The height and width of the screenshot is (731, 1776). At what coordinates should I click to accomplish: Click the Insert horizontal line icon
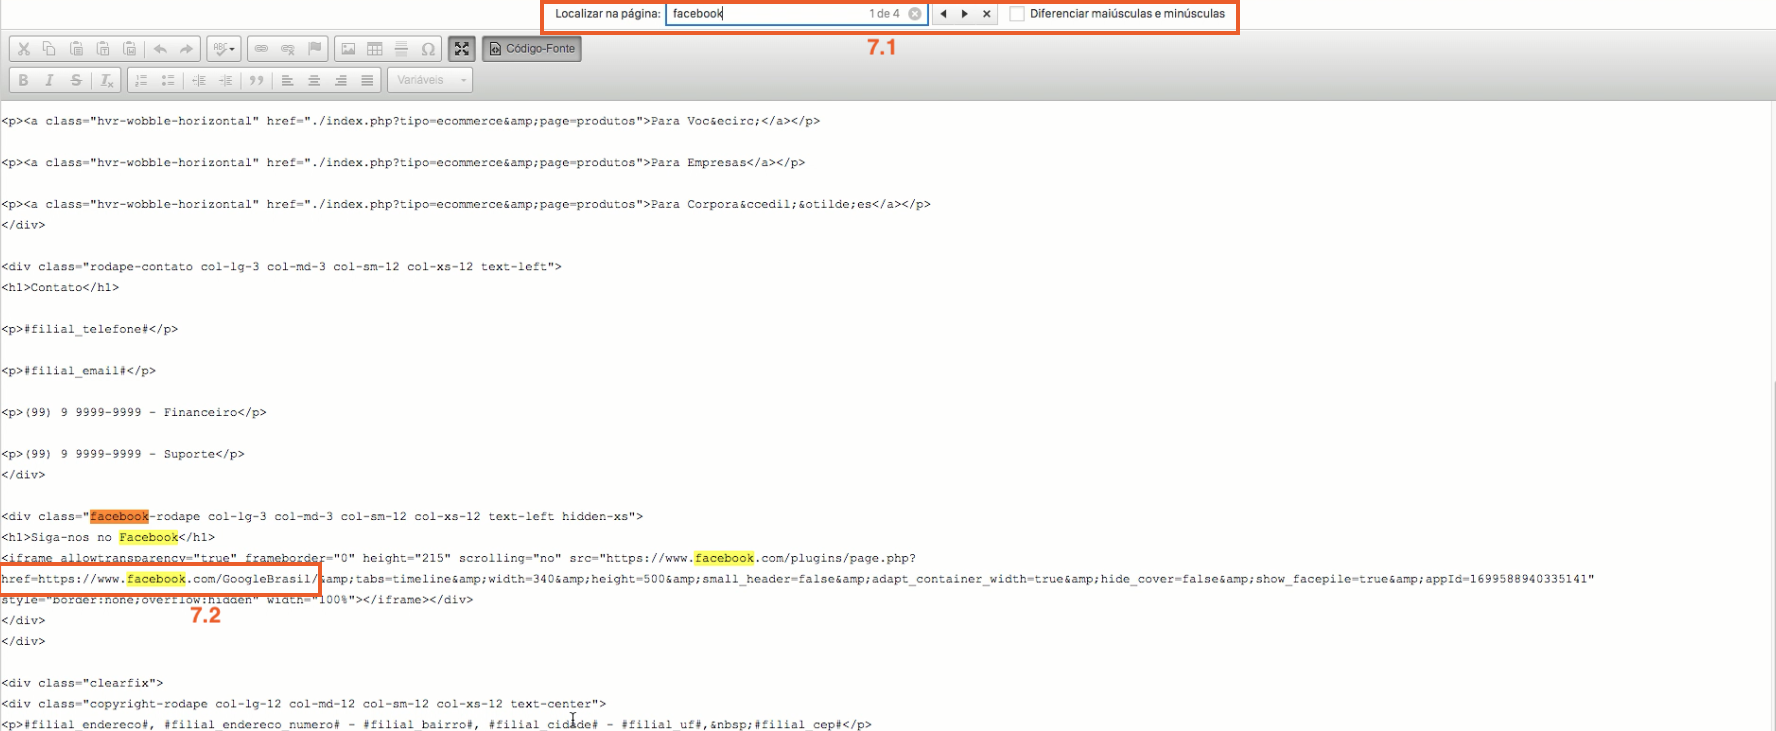pyautogui.click(x=401, y=49)
